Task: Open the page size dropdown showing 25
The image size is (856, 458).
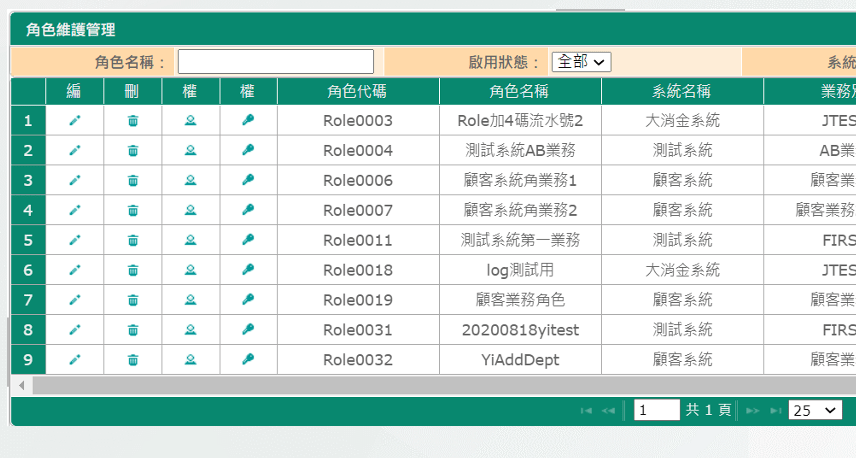Action: tap(817, 410)
